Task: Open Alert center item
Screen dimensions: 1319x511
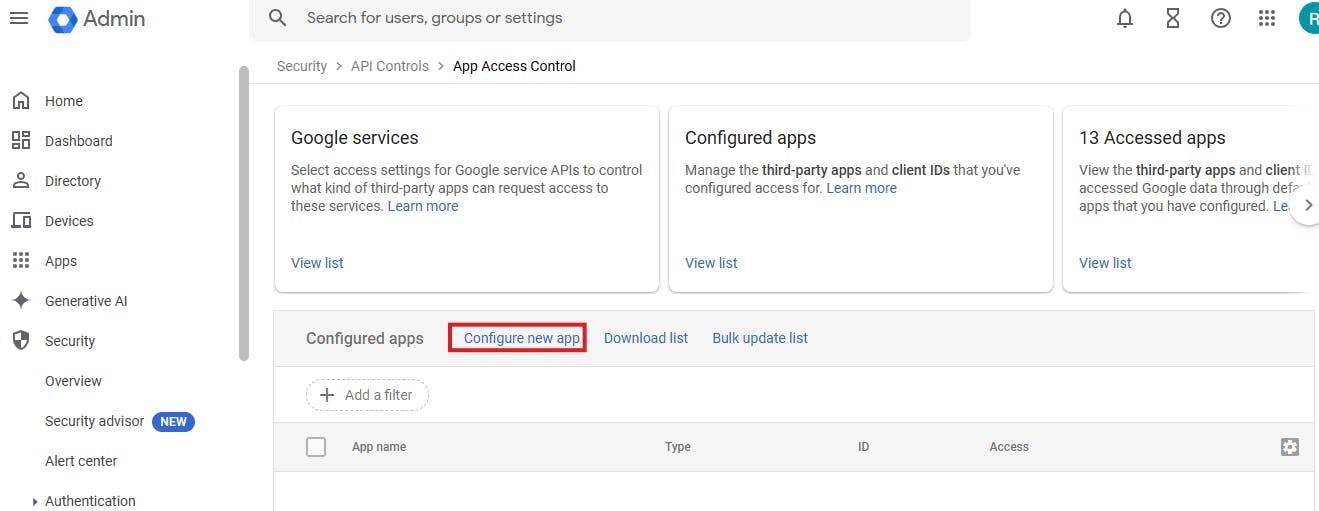Action: point(81,461)
